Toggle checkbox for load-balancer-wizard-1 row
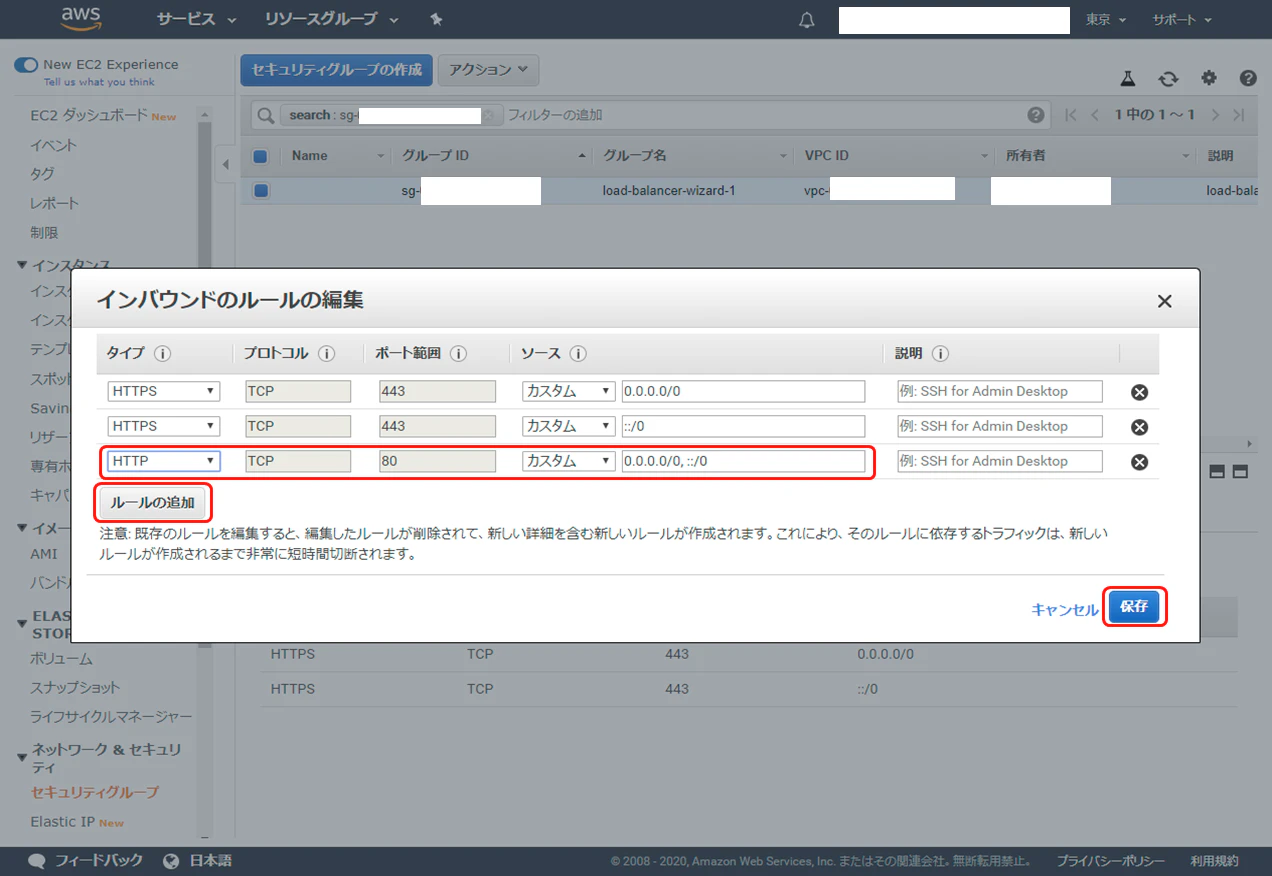 coord(260,191)
